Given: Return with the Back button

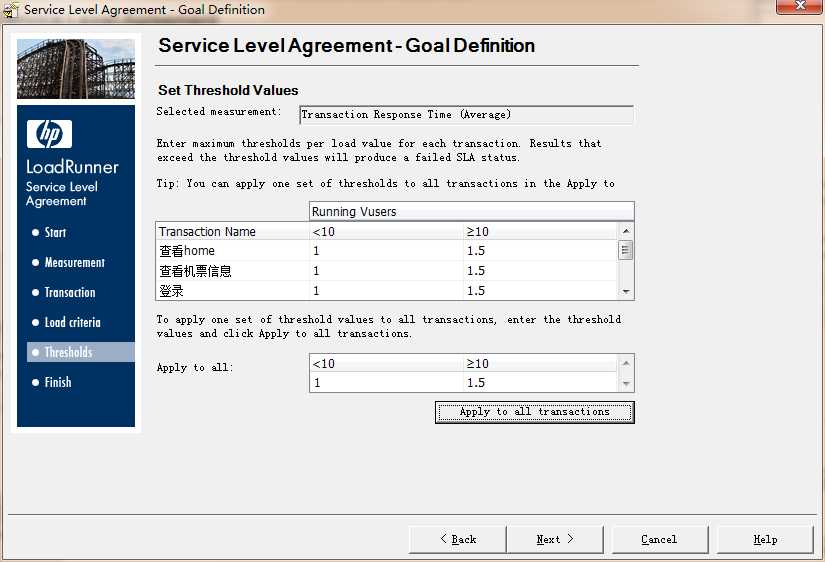Looking at the screenshot, I should coord(458,539).
